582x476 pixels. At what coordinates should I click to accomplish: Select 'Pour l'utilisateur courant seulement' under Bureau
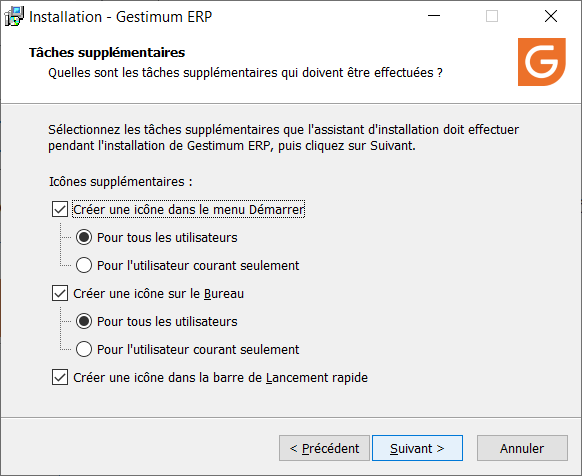(x=84, y=349)
